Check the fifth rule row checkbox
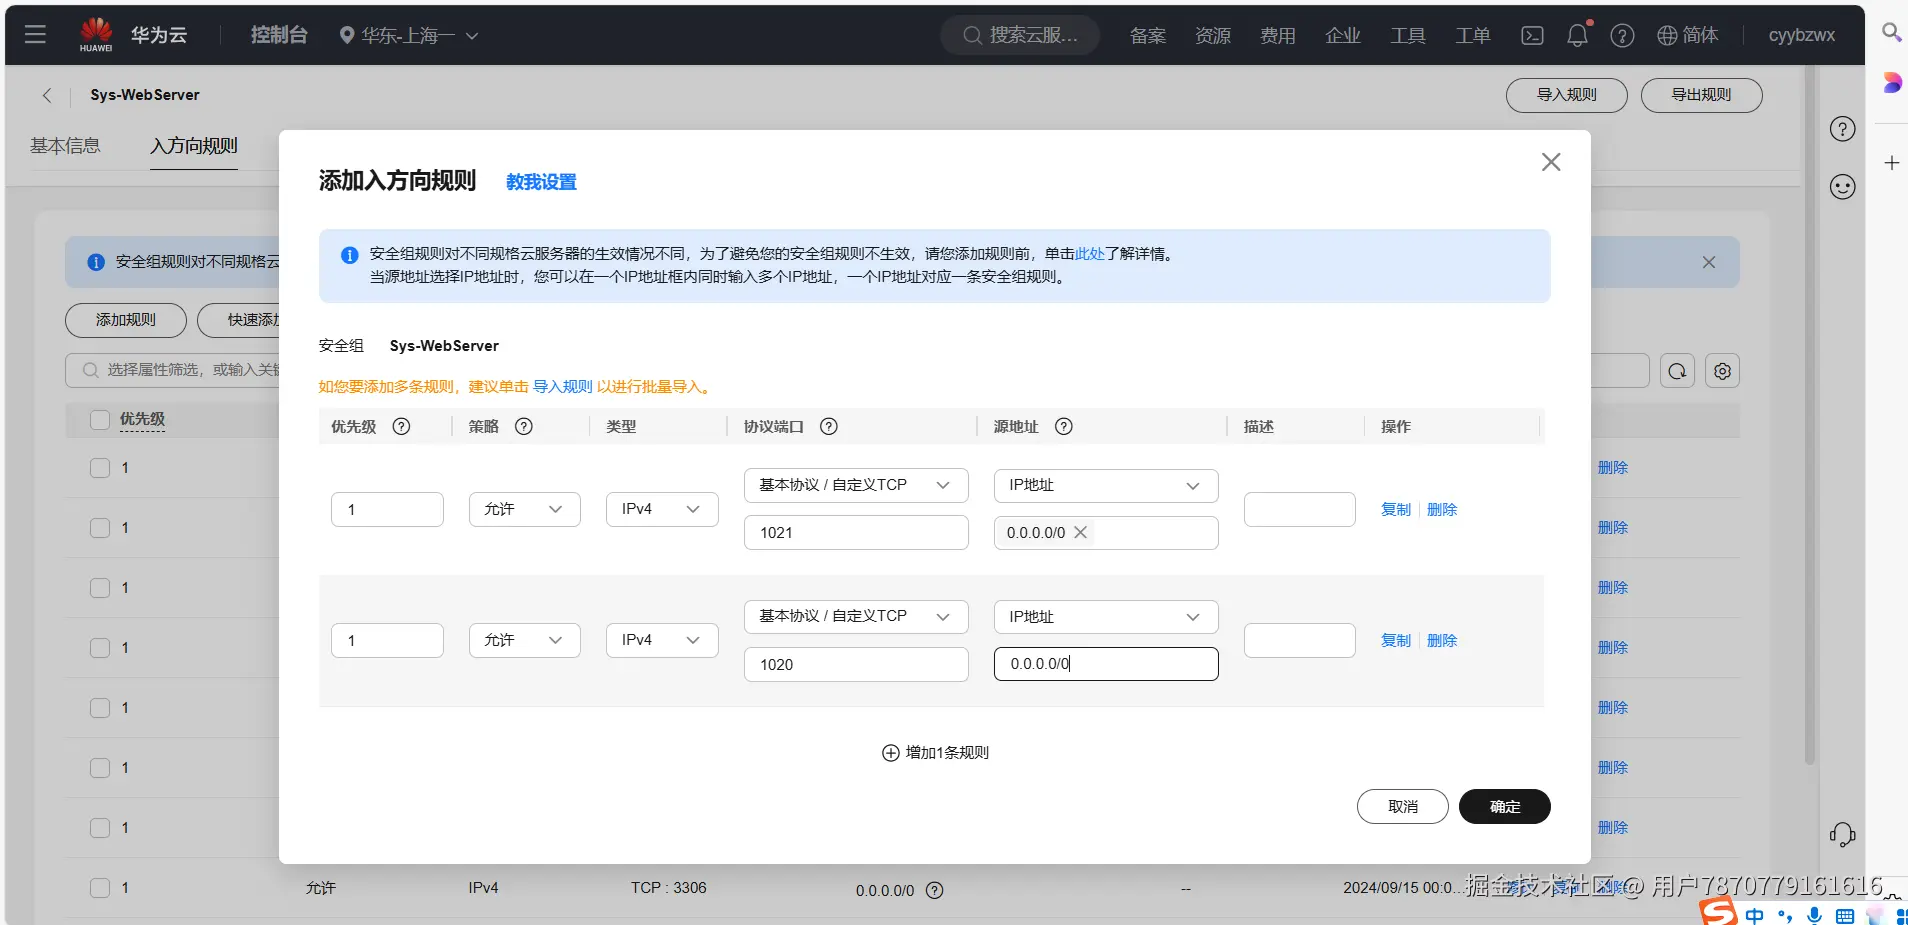The width and height of the screenshot is (1908, 925). (x=100, y=708)
